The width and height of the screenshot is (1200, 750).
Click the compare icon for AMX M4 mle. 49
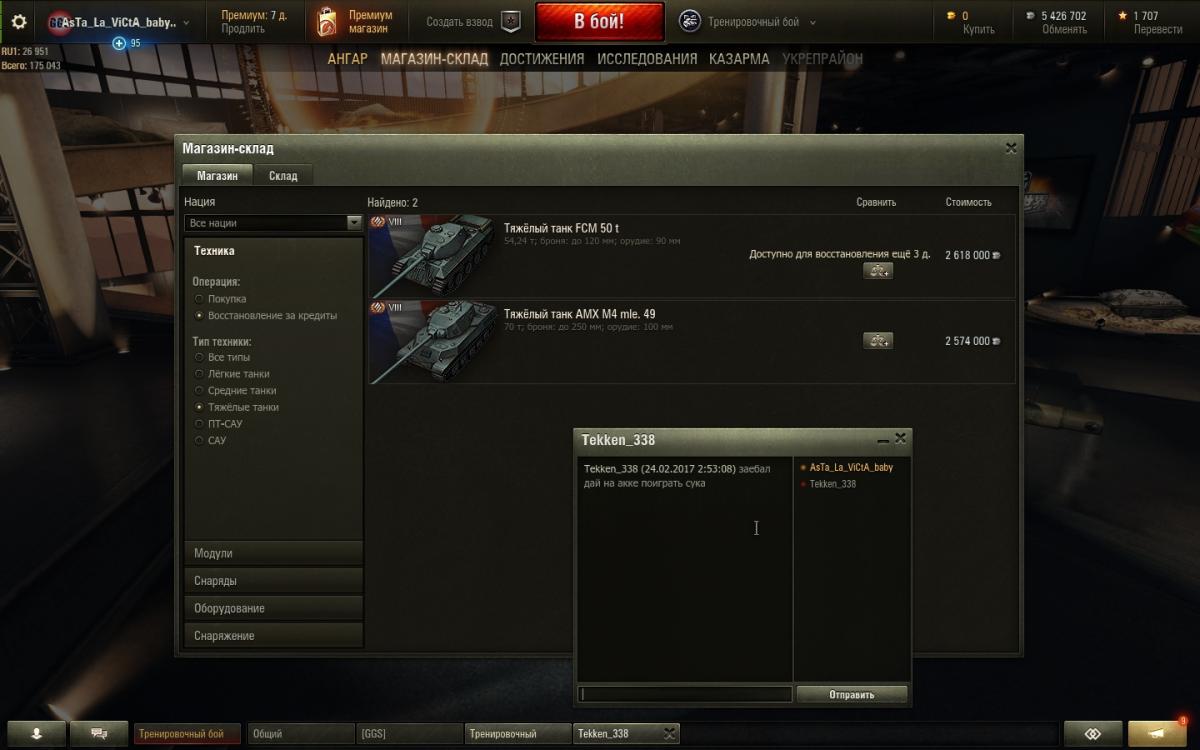pyautogui.click(x=878, y=341)
